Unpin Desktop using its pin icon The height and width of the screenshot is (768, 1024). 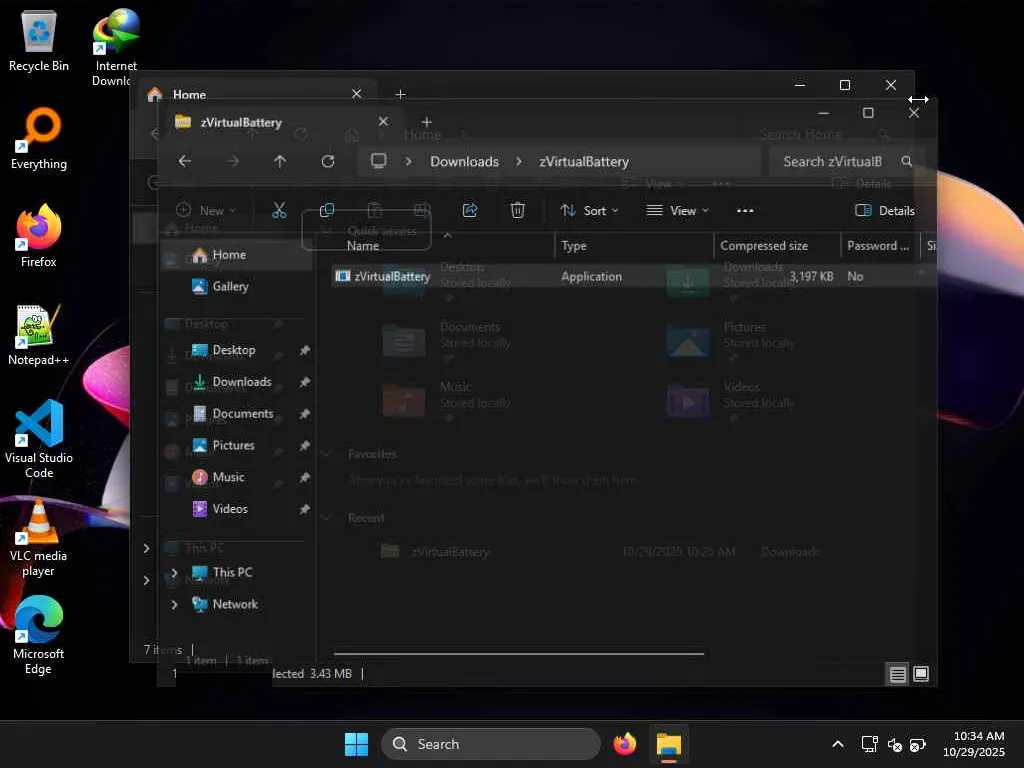click(304, 351)
